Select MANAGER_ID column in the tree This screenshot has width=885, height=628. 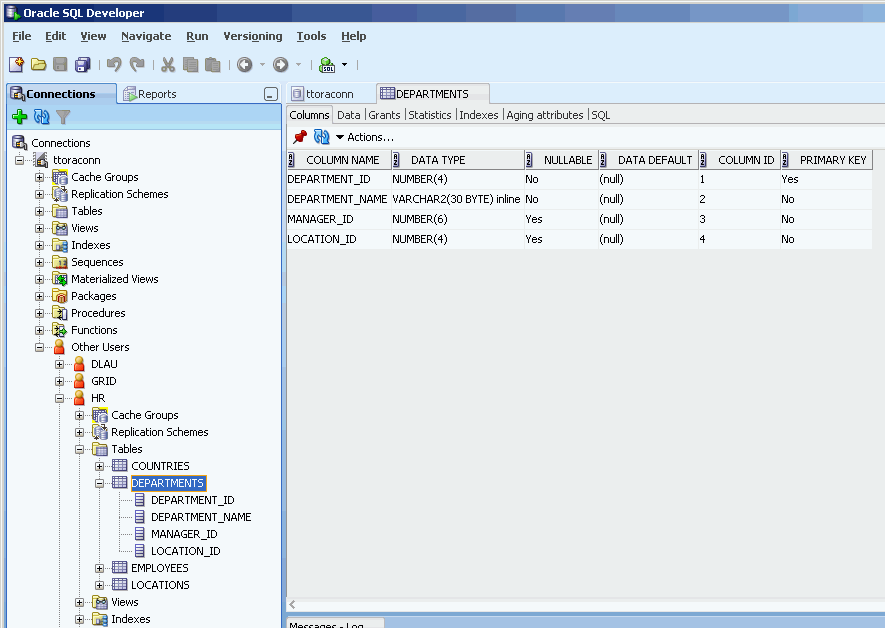click(184, 534)
